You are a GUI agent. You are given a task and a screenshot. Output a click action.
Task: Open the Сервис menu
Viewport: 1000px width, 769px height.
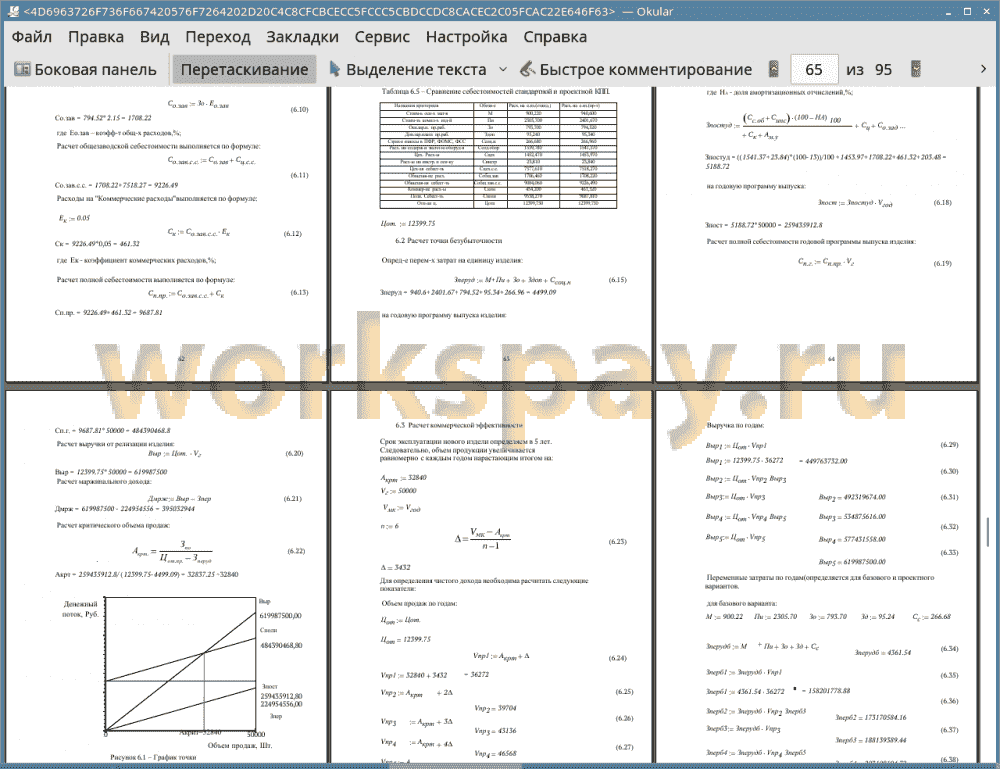[x=382, y=37]
